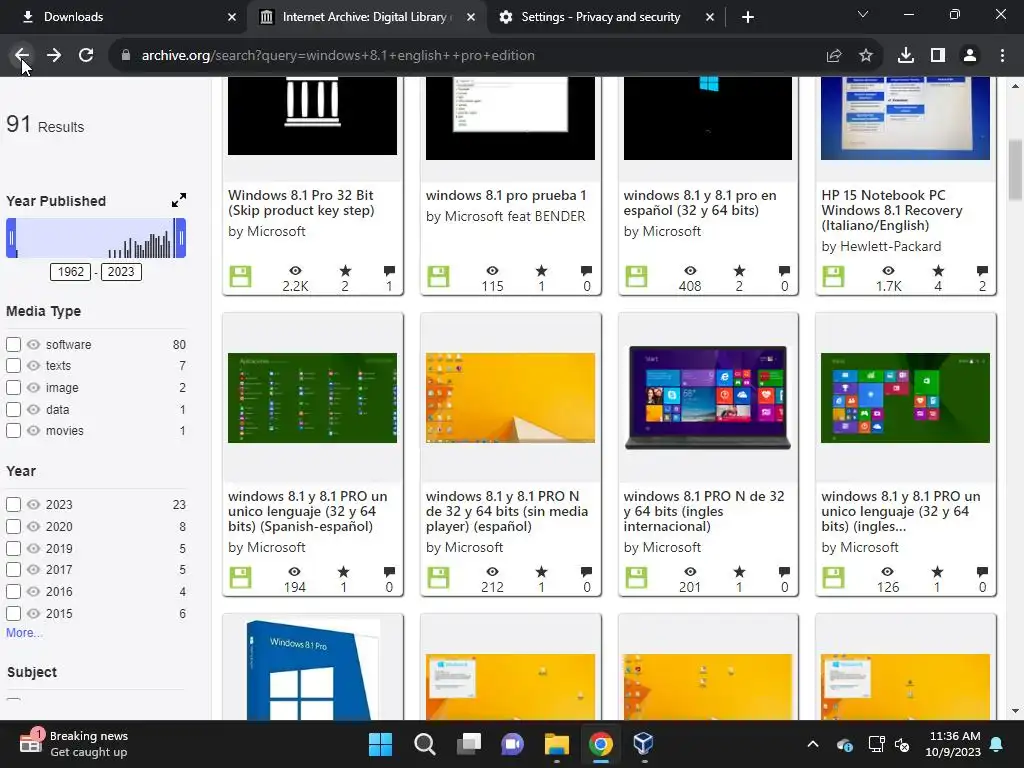Share this page via the address bar icon

point(834,56)
